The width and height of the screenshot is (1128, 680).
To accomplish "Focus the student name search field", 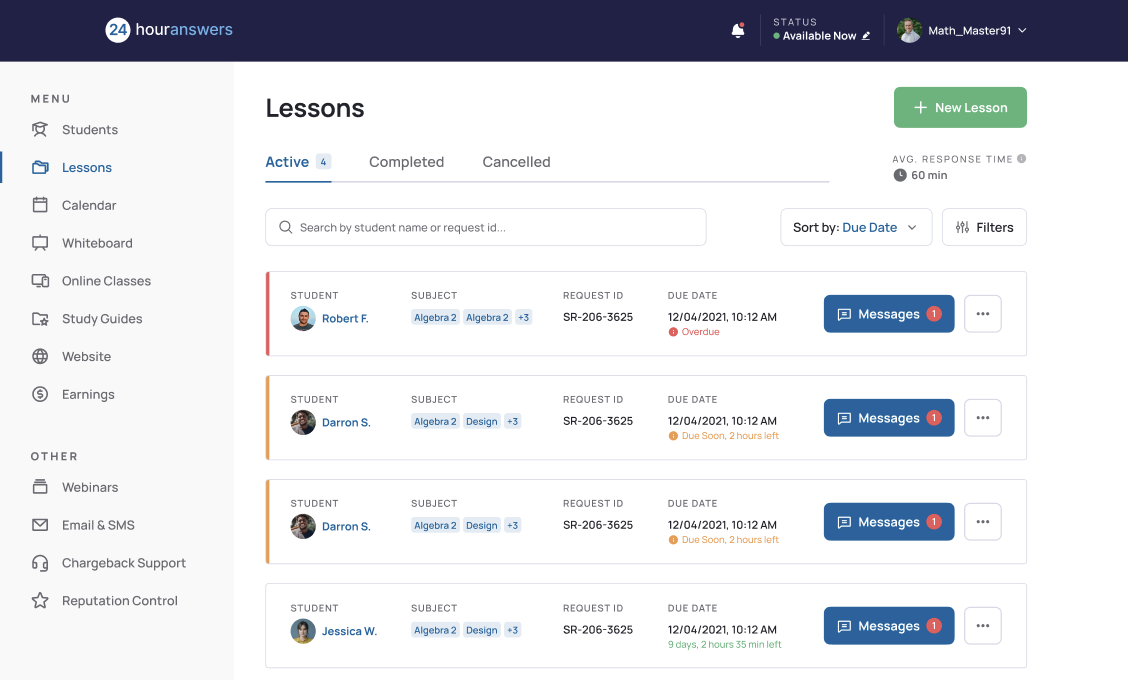I will click(x=486, y=227).
